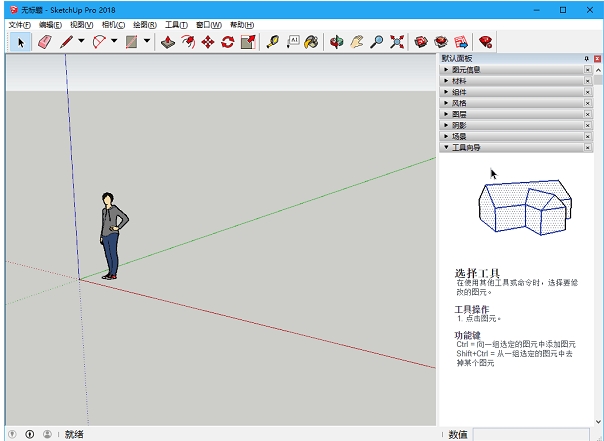
Task: Open the 窗口(W) menu
Action: pyautogui.click(x=209, y=24)
